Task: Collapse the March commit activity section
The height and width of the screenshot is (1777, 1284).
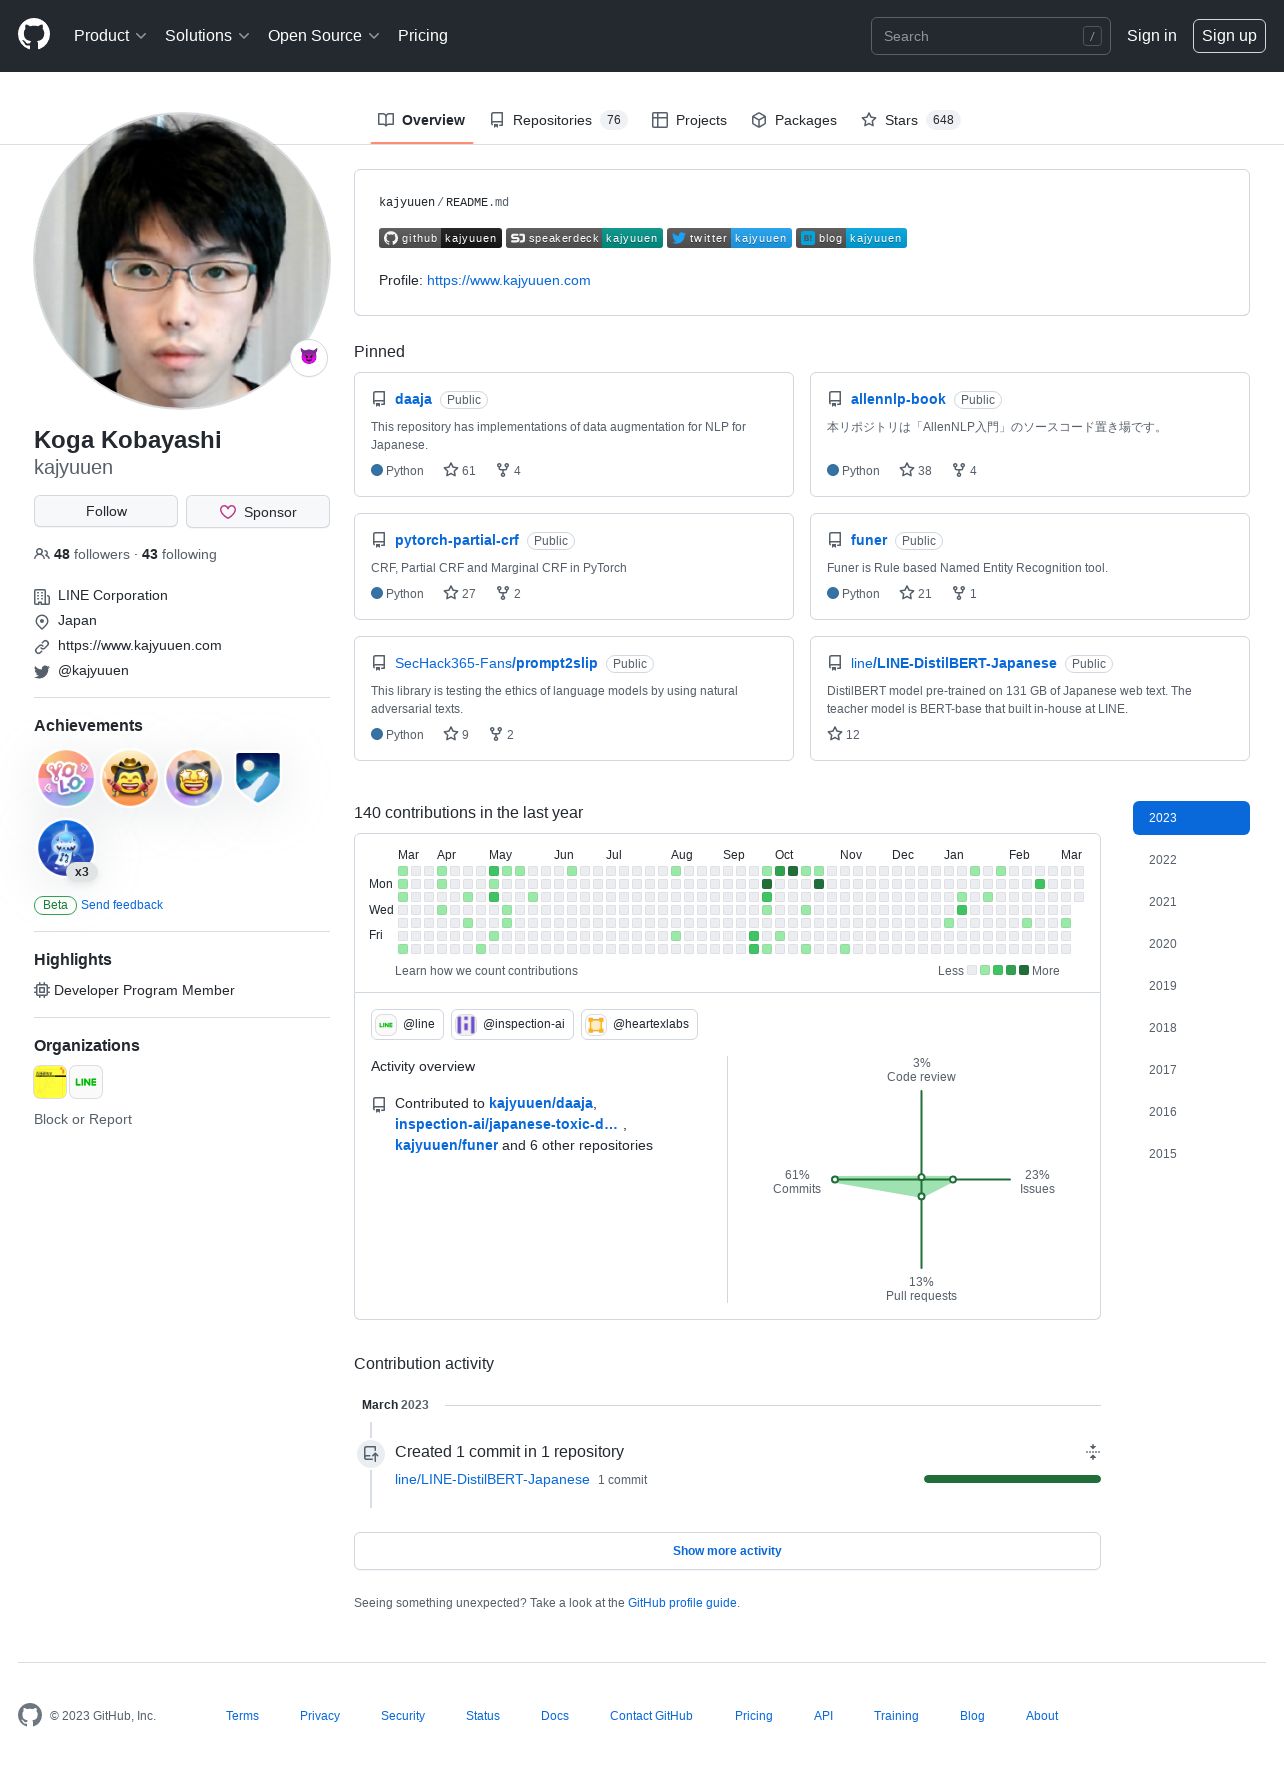Action: pos(1093,1452)
